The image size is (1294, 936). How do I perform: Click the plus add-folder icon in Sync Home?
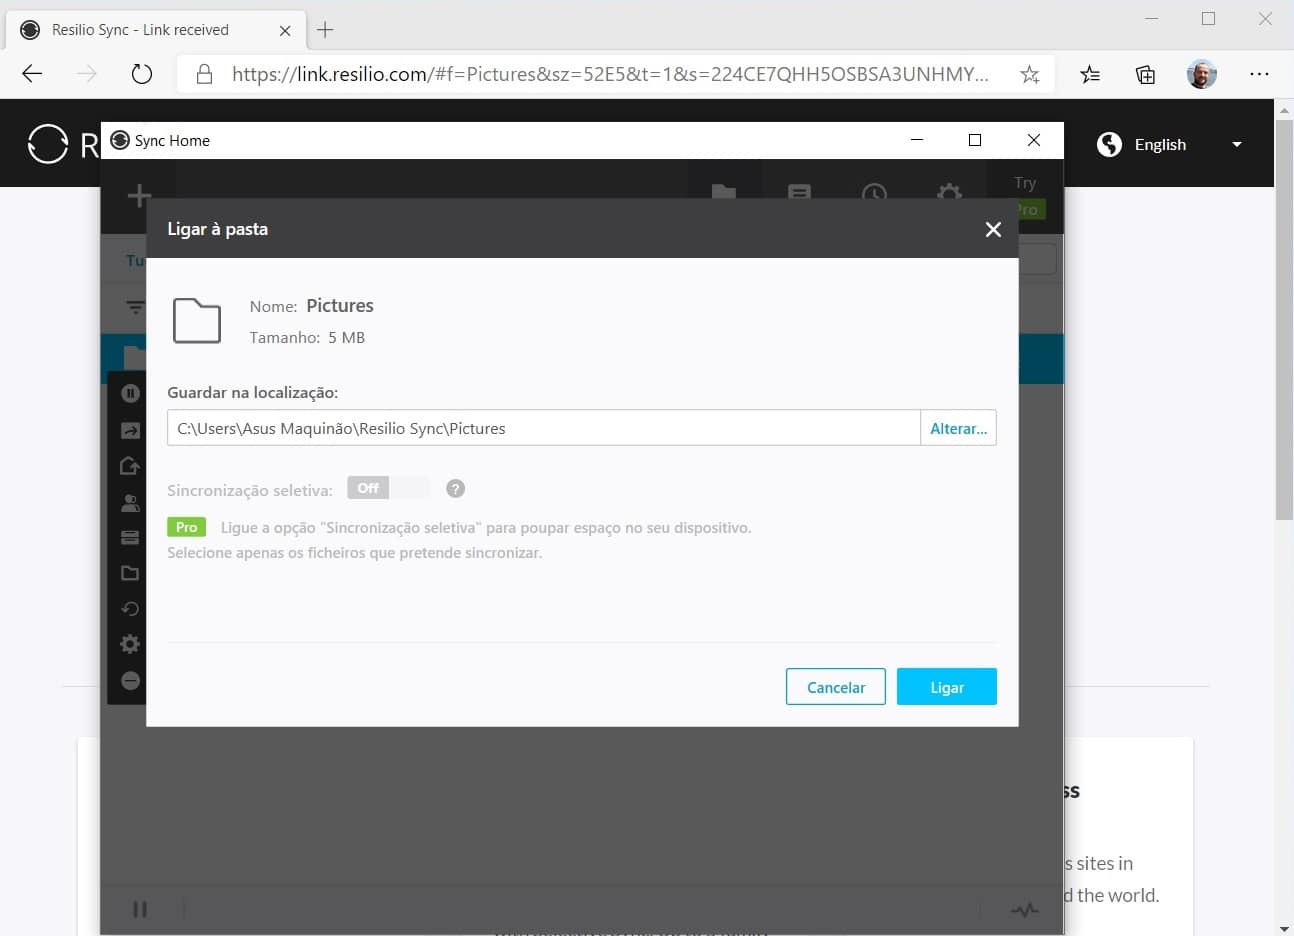[139, 195]
